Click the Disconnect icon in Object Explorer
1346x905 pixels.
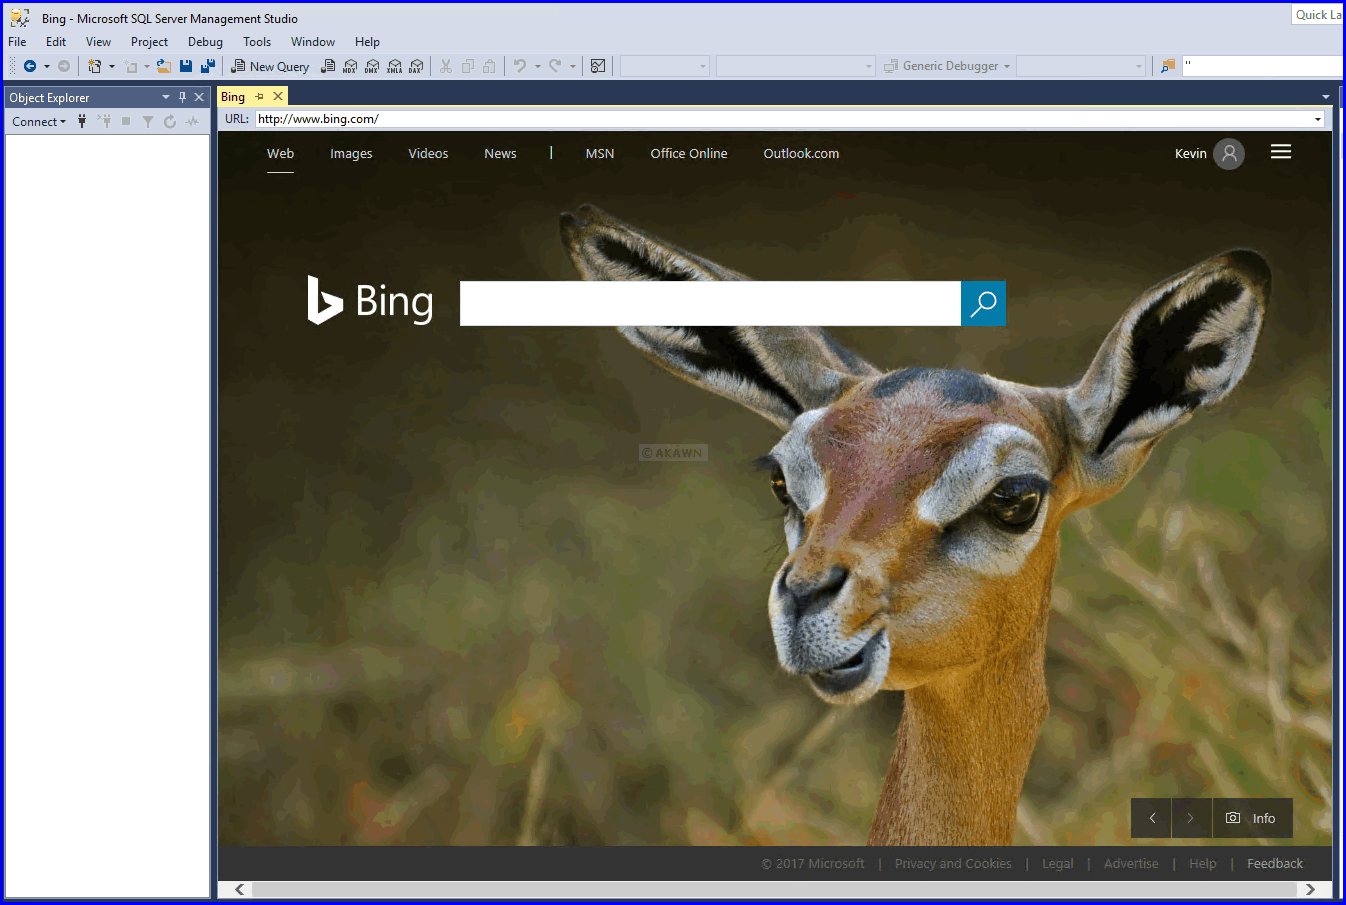[104, 121]
